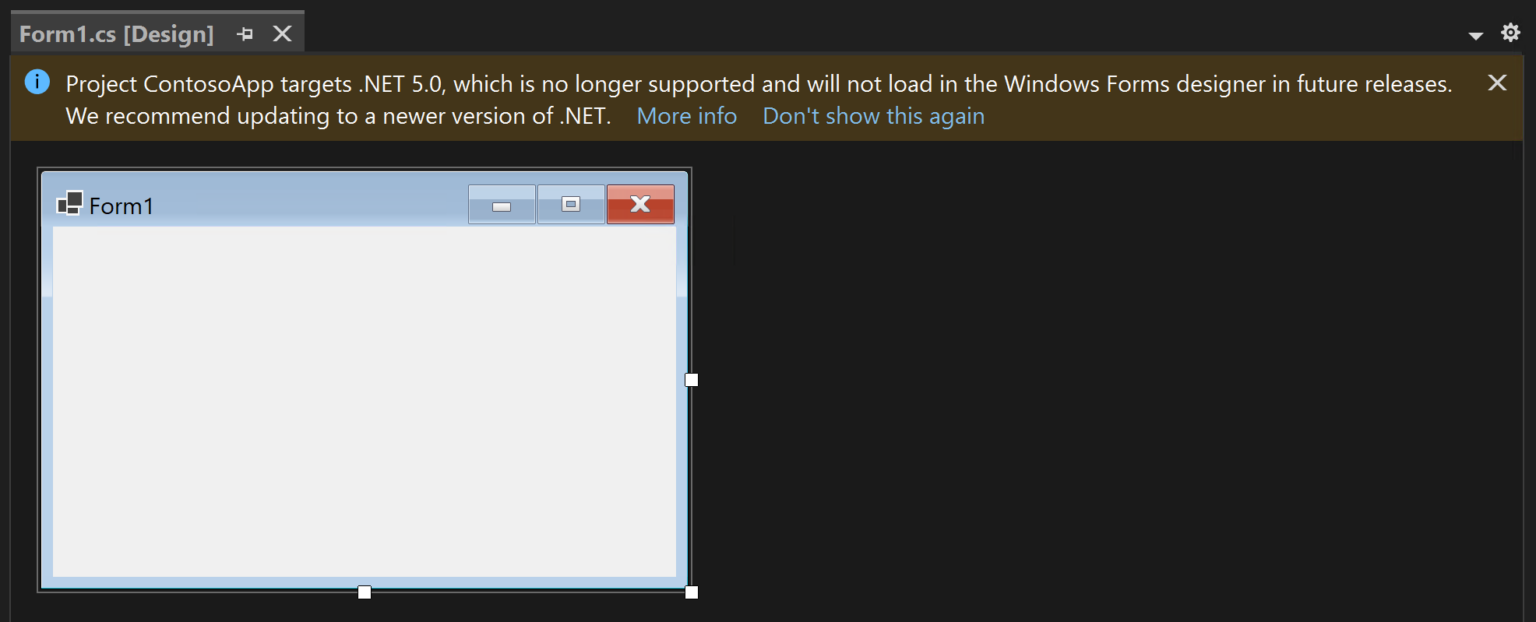Open the document list dropdown arrow
Viewport: 1536px width, 622px height.
pos(1475,36)
